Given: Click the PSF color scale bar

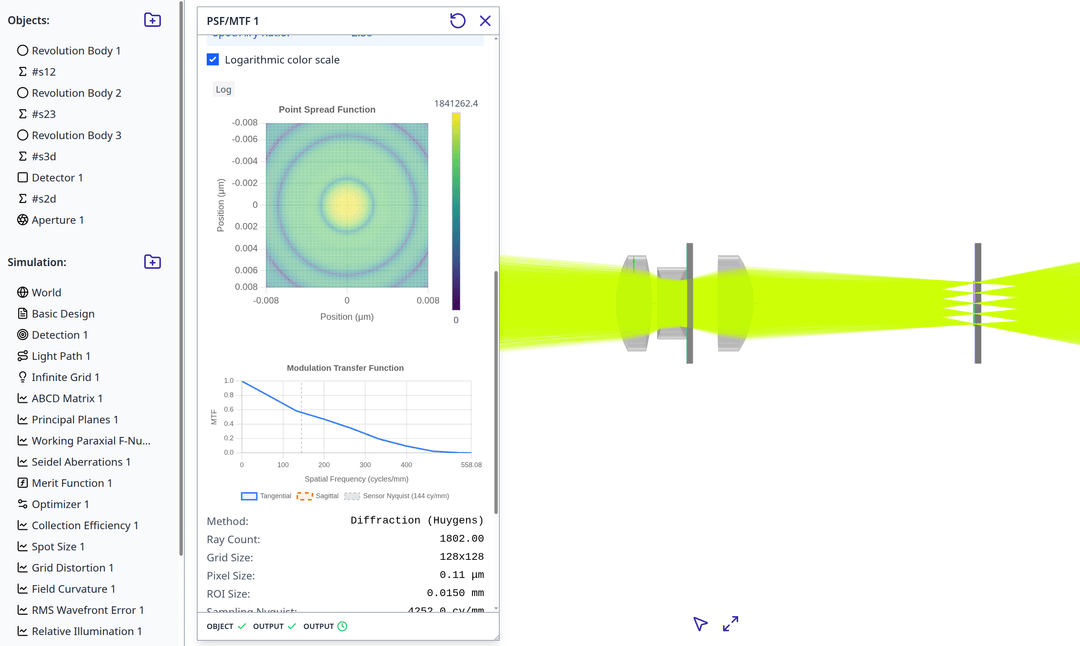Looking at the screenshot, I should [456, 211].
